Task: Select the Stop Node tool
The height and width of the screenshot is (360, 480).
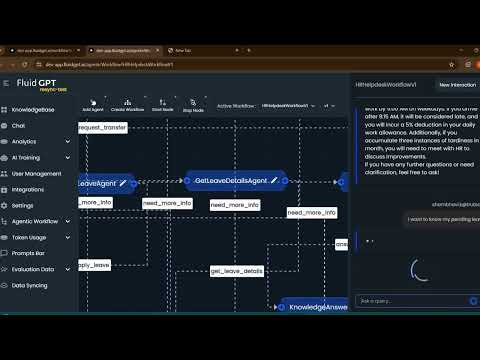Action: 193,106
